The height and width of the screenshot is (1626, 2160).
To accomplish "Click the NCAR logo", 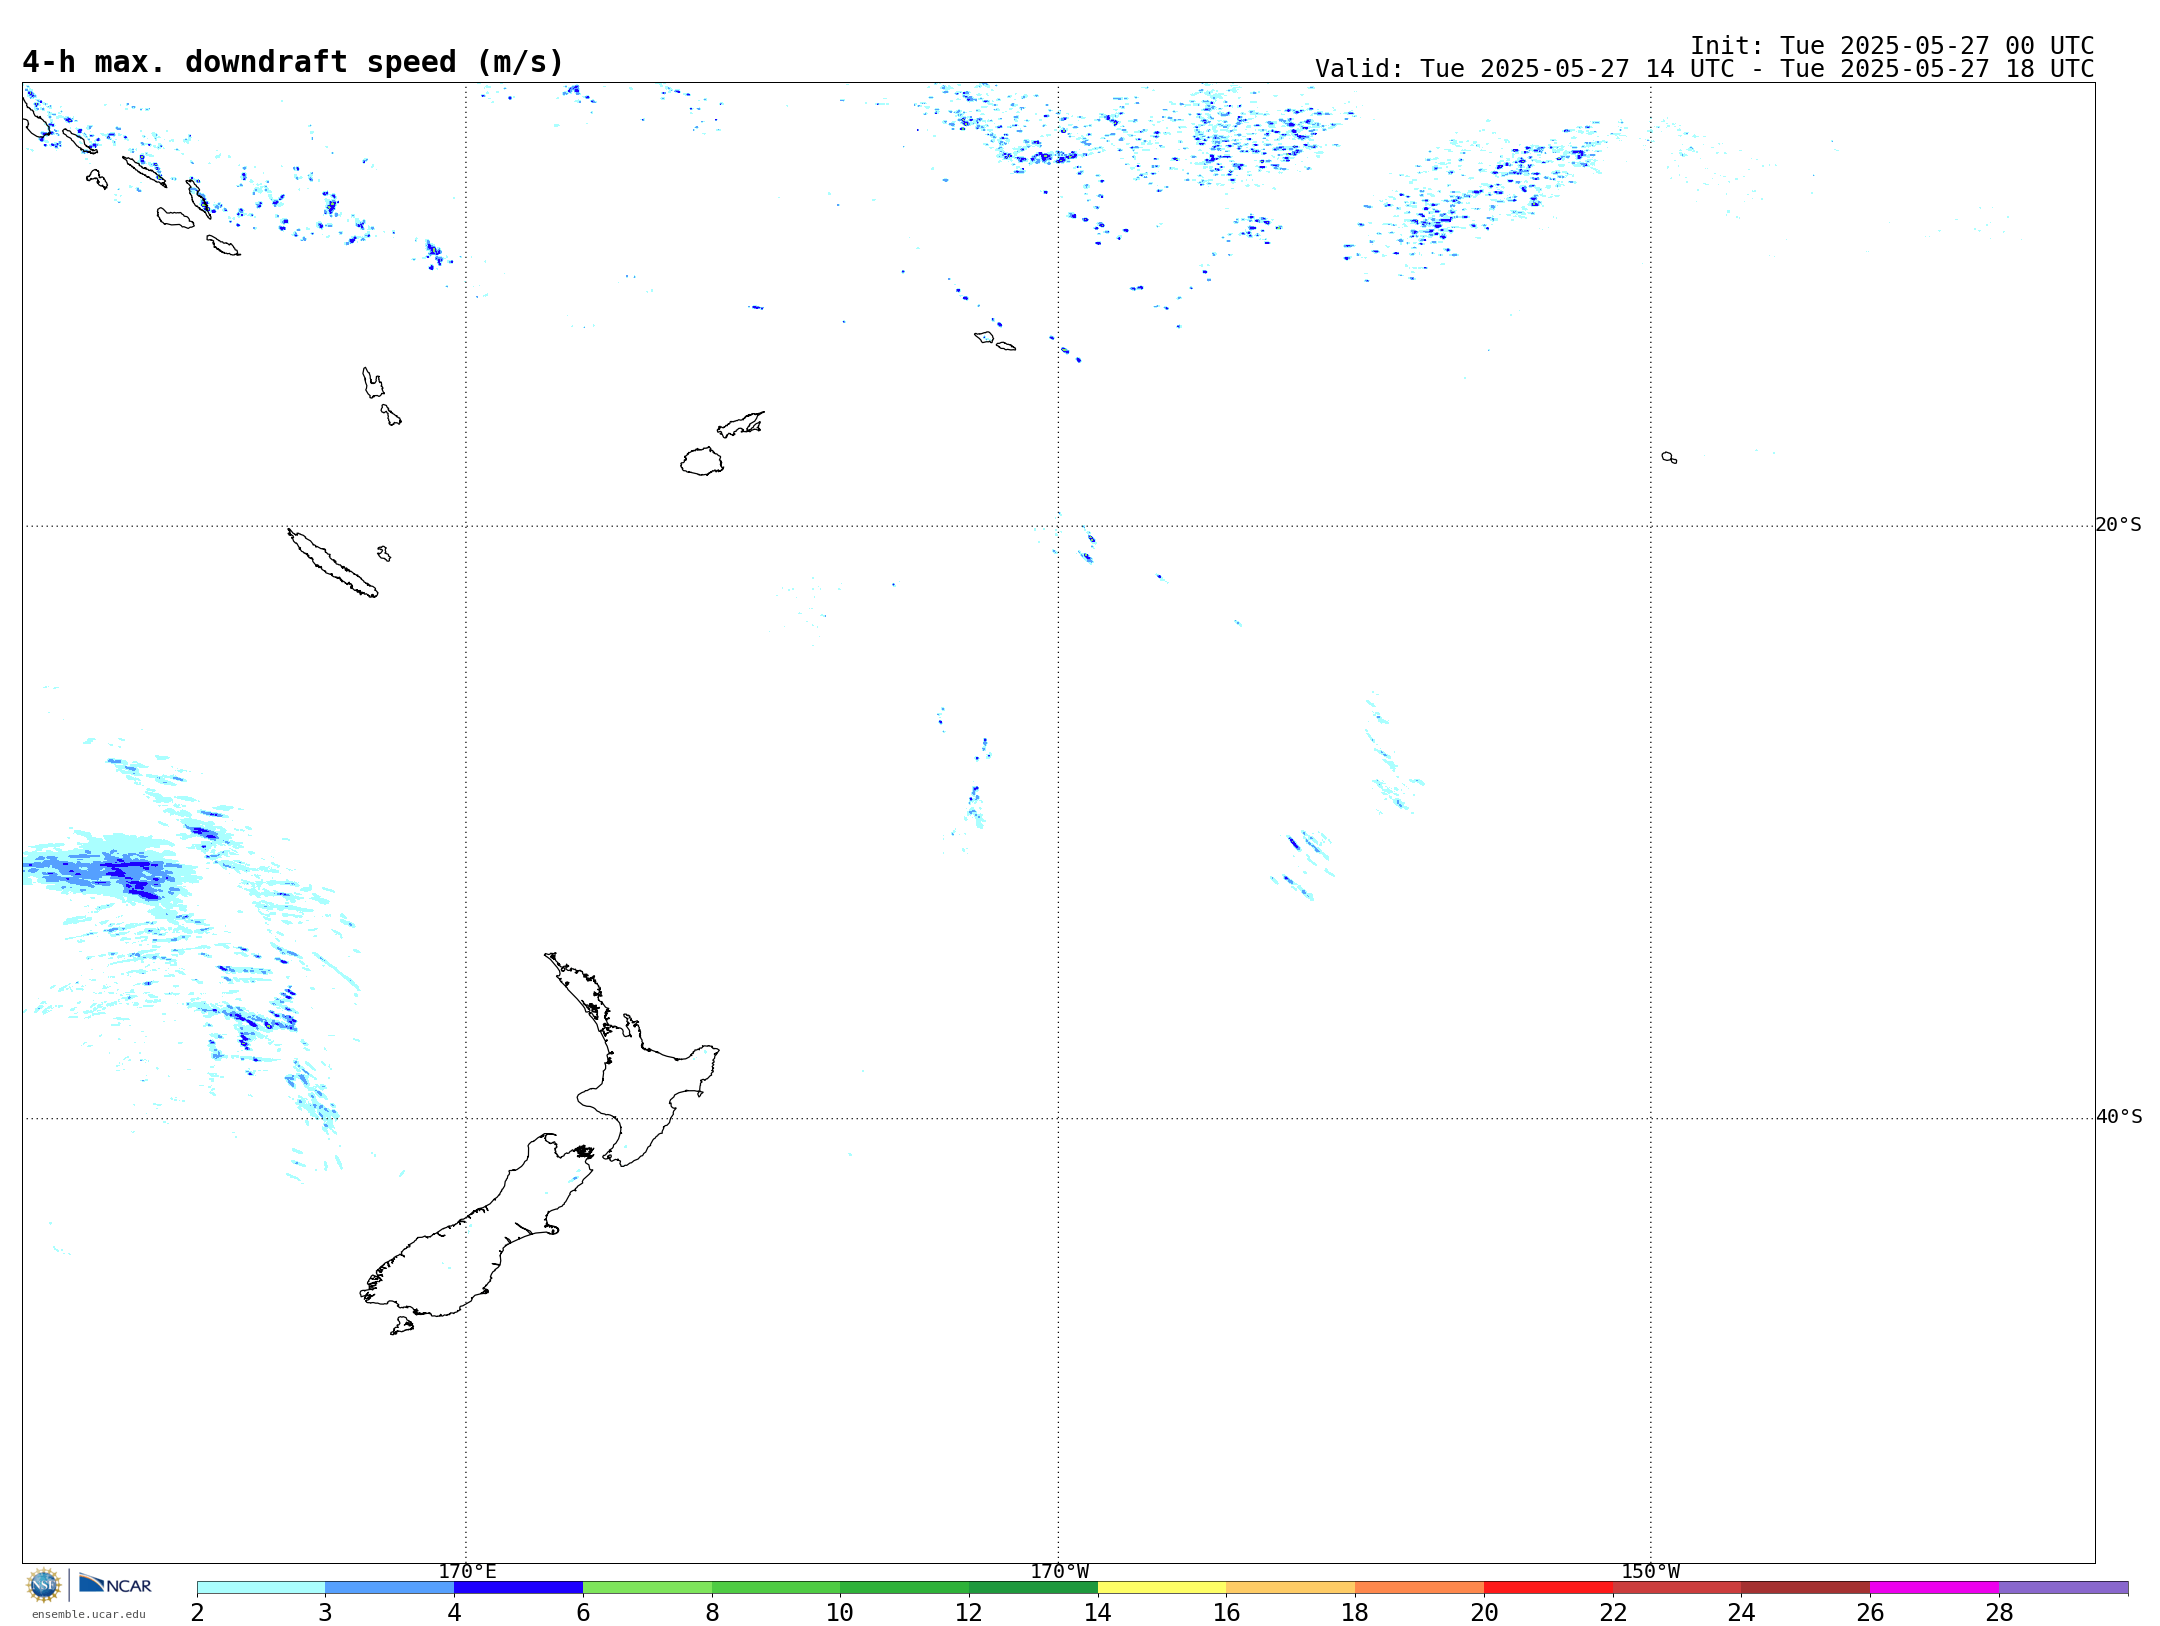I will [115, 1584].
